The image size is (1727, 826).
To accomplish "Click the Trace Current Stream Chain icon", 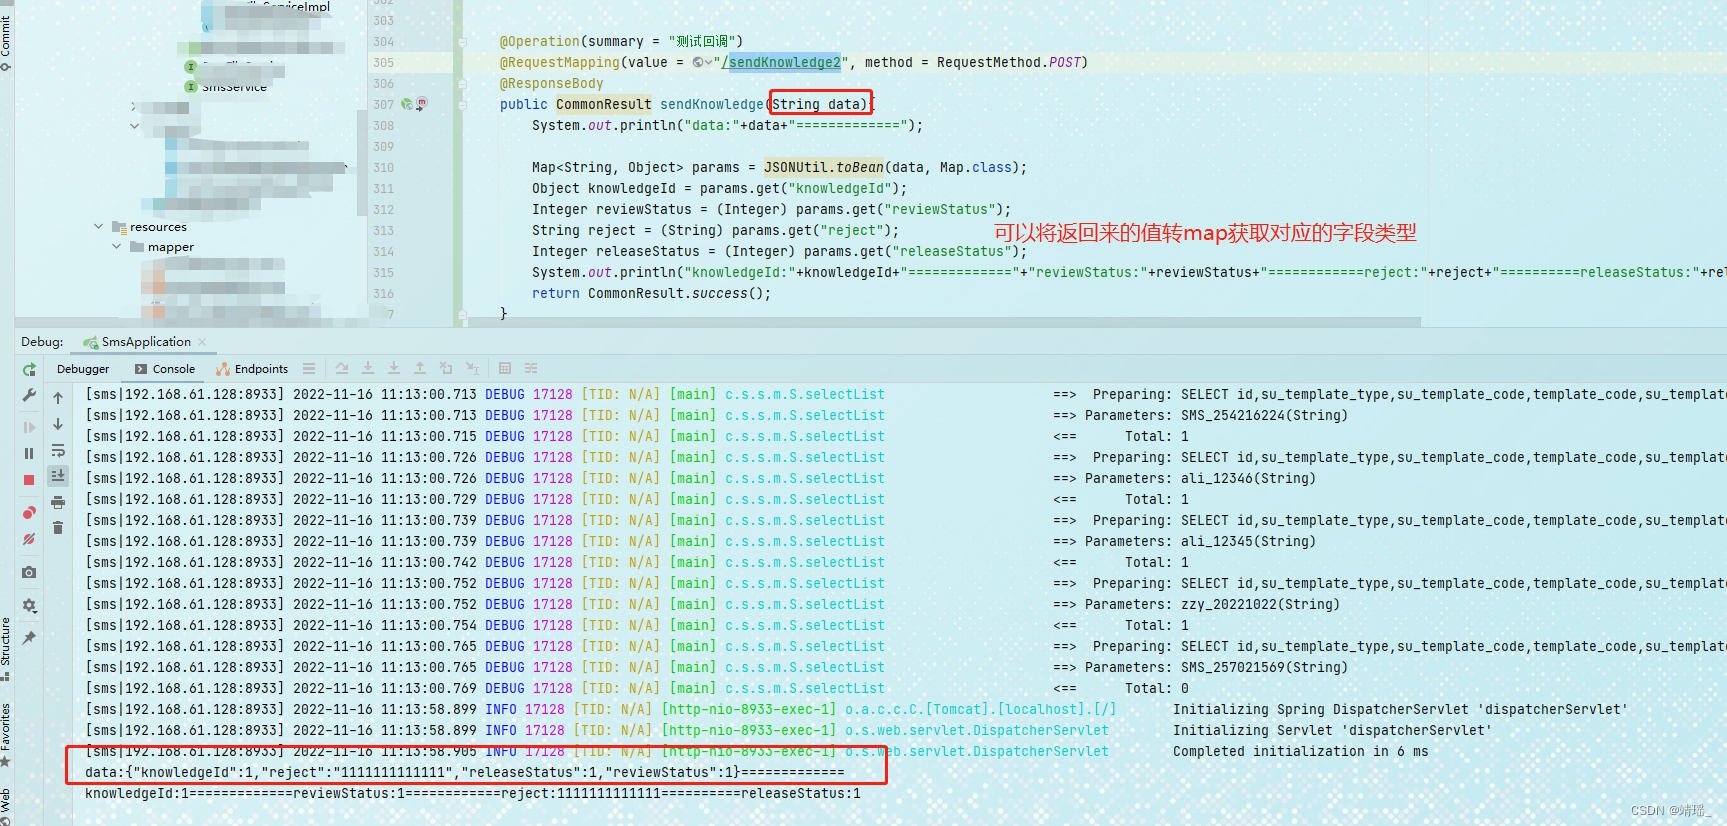I will coord(531,369).
